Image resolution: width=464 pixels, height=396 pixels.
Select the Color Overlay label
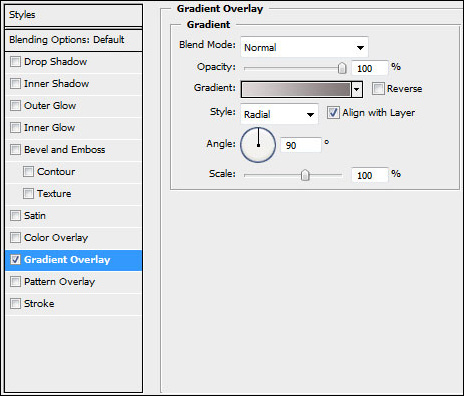coord(56,238)
